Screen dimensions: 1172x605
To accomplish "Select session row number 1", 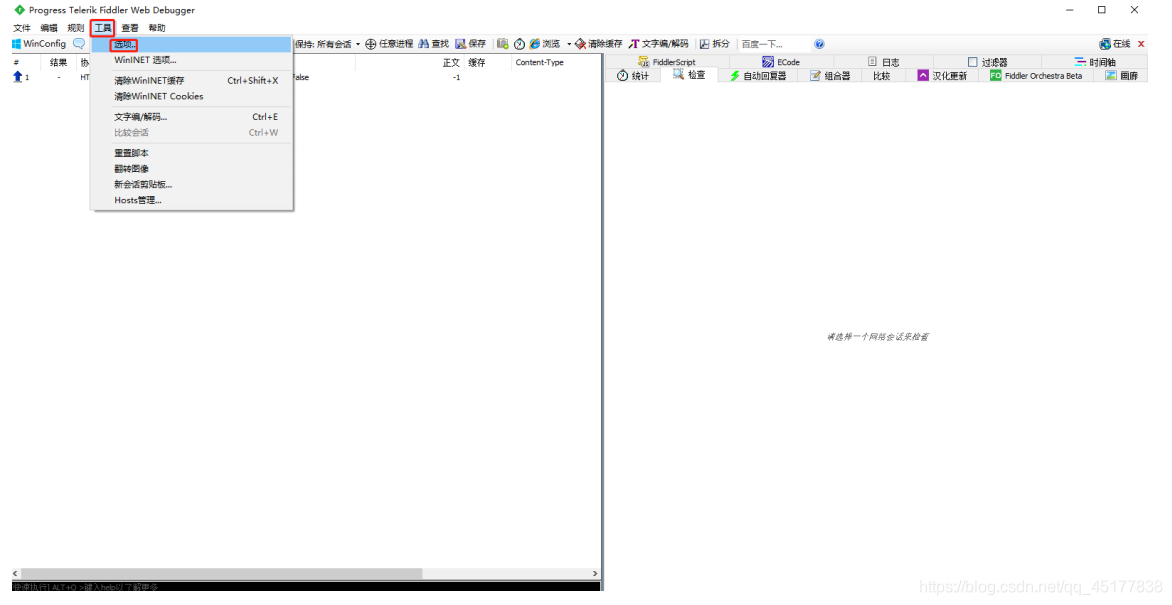I will [306, 77].
